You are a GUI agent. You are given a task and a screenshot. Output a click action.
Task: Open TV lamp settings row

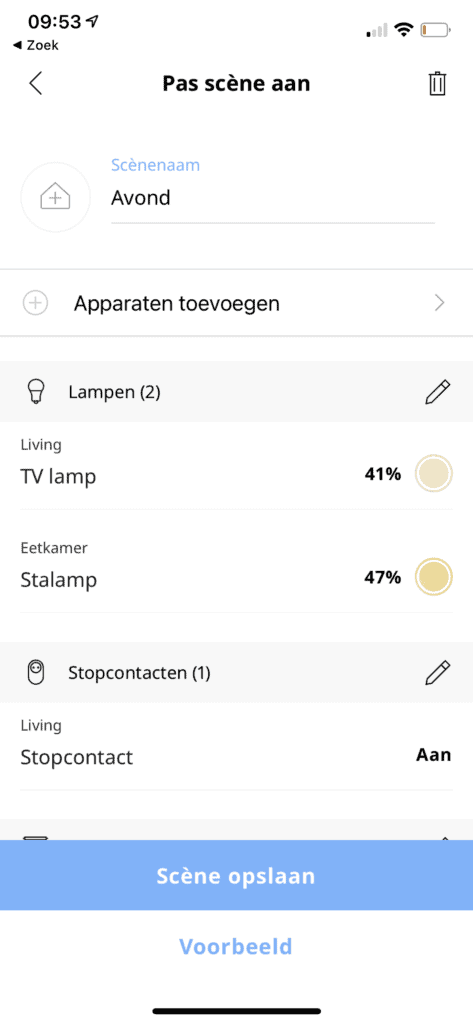[x=236, y=466]
